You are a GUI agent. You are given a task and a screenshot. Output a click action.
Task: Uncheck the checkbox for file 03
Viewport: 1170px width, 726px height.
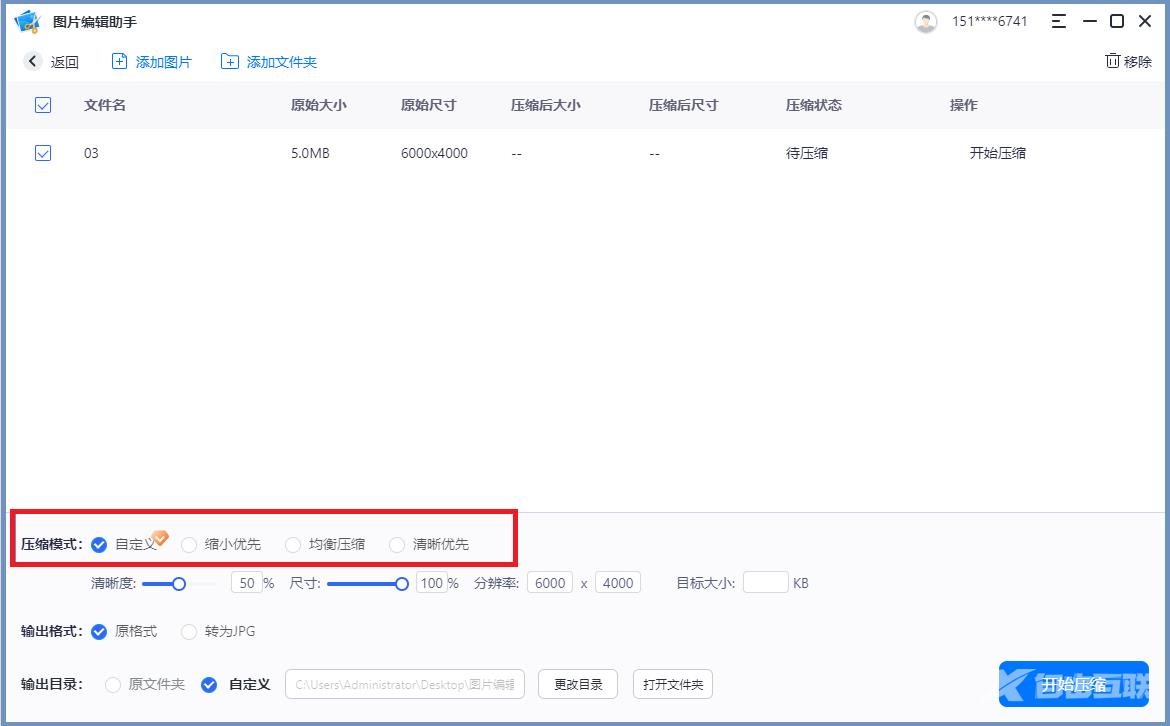pyautogui.click(x=43, y=153)
